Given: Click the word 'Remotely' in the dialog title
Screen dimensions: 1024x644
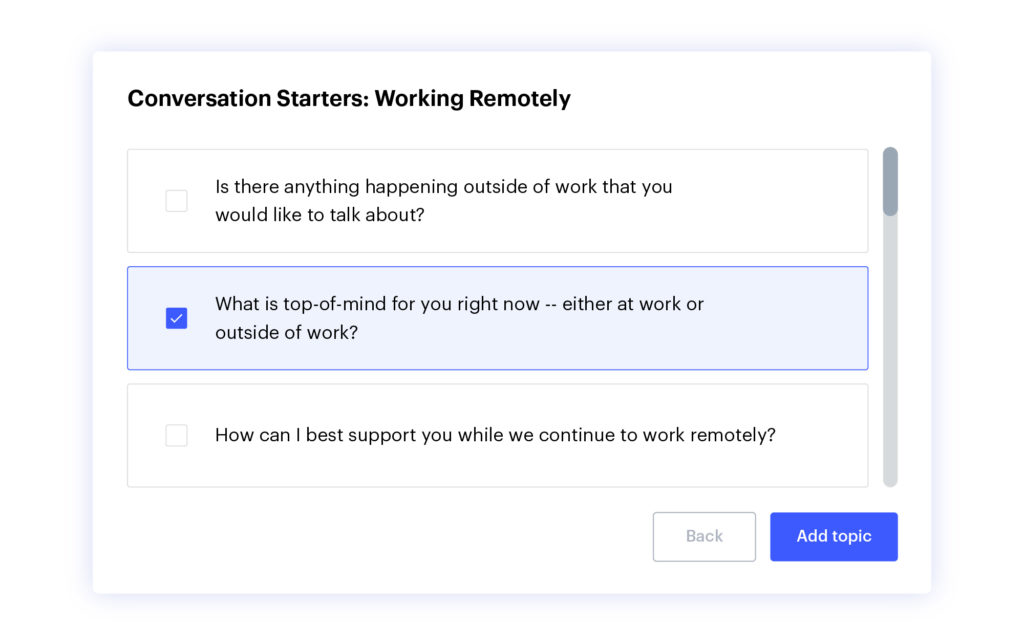Looking at the screenshot, I should (x=520, y=99).
